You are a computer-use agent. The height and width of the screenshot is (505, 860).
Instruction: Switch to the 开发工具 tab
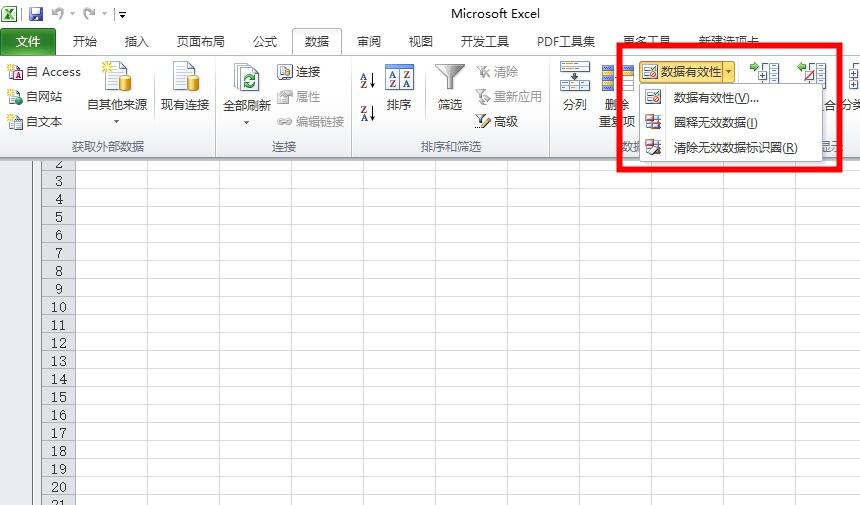pos(484,42)
